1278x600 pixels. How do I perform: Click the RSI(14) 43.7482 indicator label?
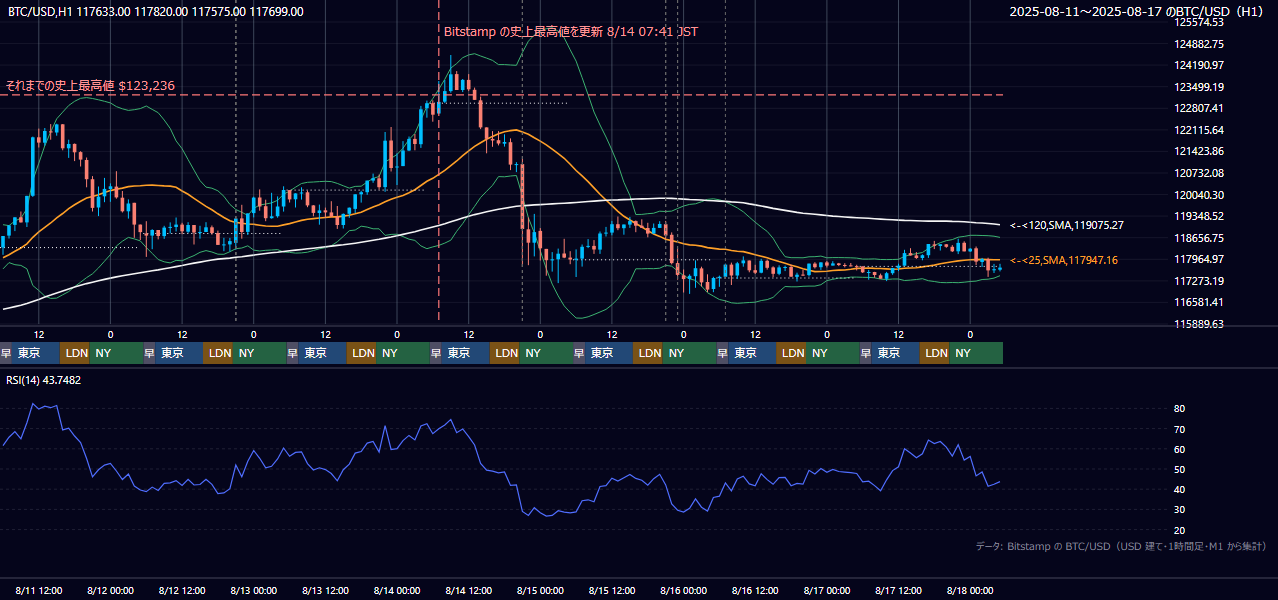point(44,380)
